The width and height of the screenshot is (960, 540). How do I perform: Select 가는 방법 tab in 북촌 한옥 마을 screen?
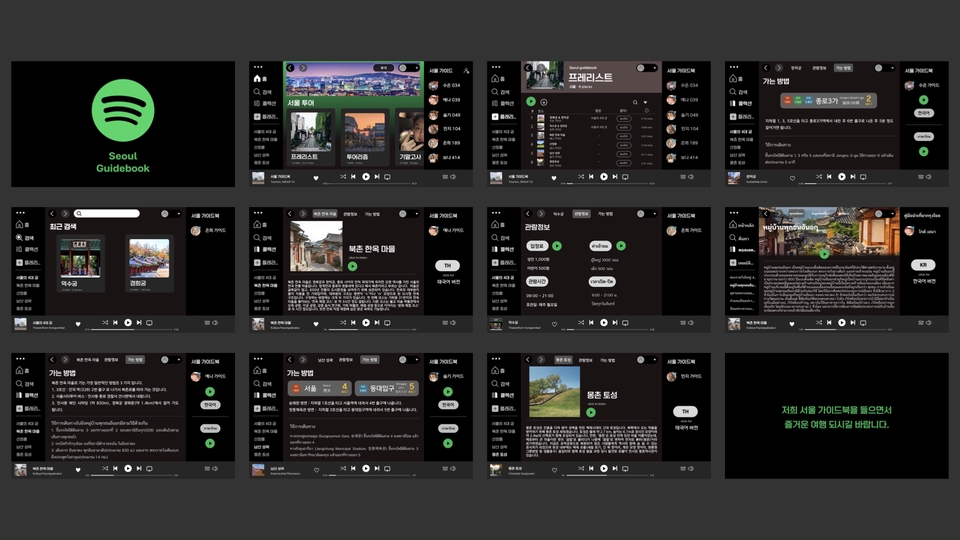(x=372, y=214)
